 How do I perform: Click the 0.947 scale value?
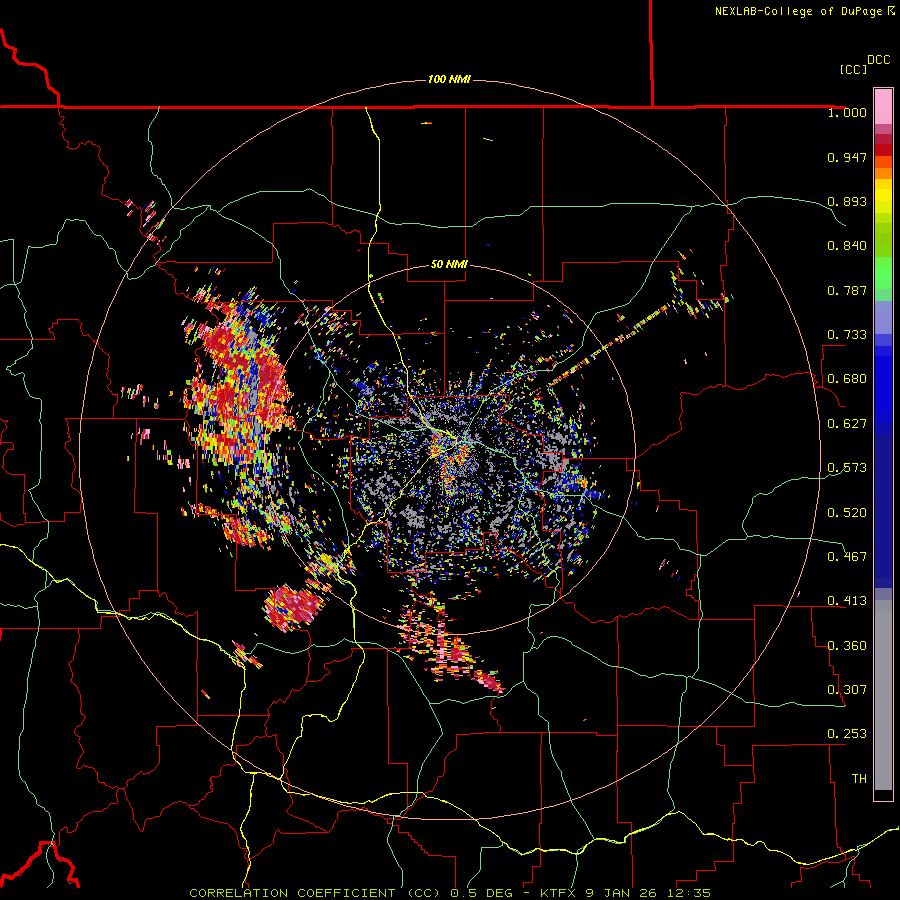847,157
